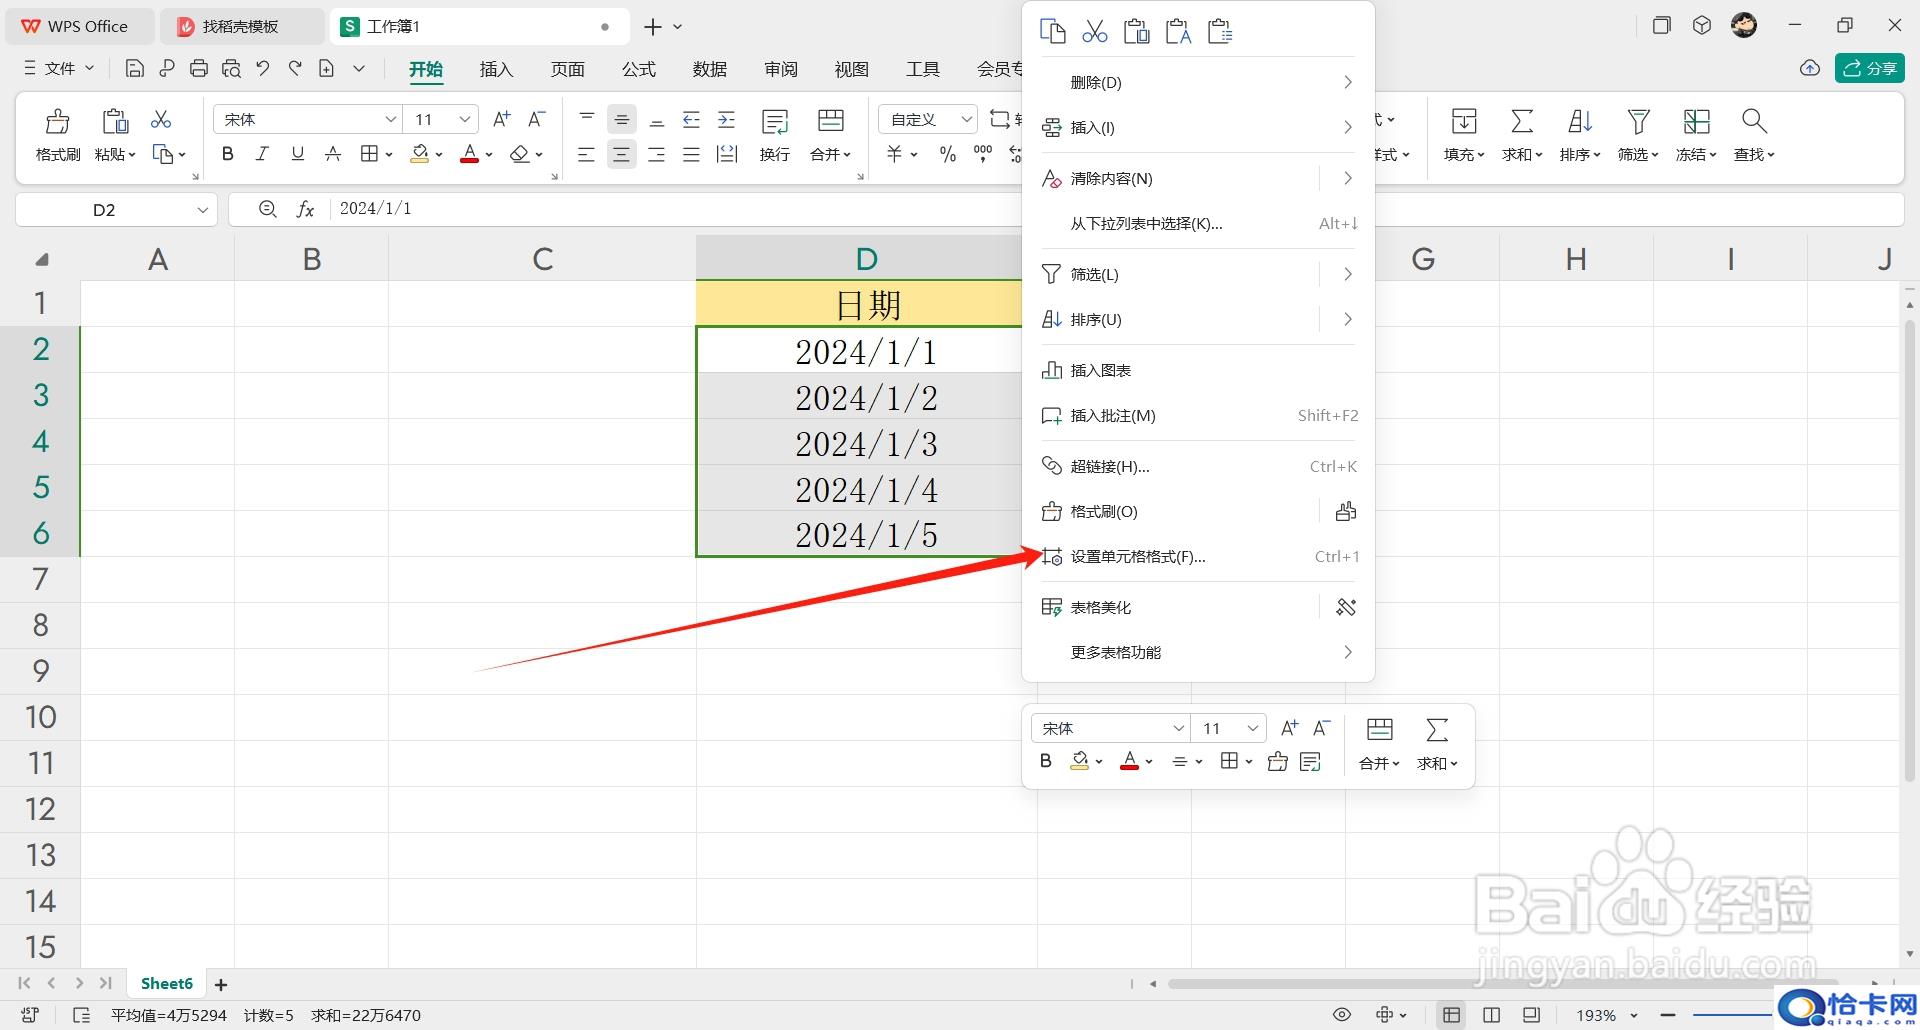Click the increase indent icon
The image size is (1920, 1030).
click(x=727, y=120)
